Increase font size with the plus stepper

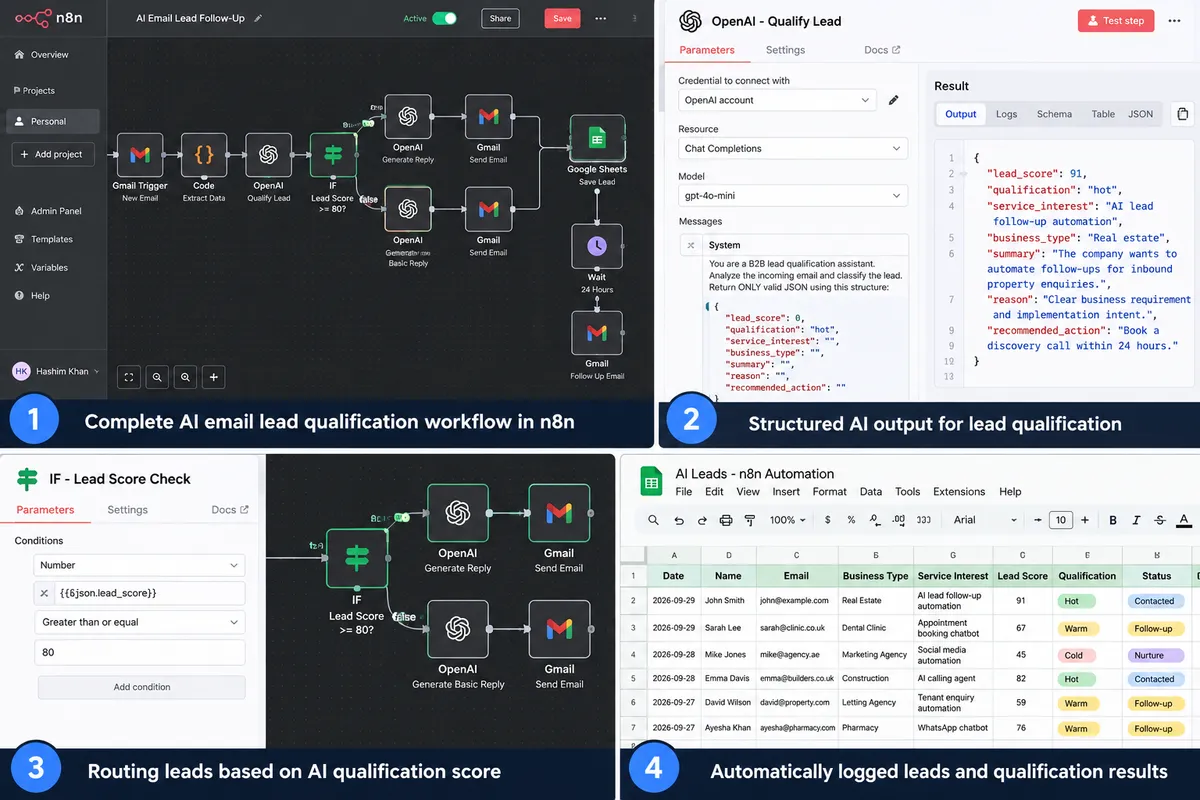pyautogui.click(x=1084, y=520)
